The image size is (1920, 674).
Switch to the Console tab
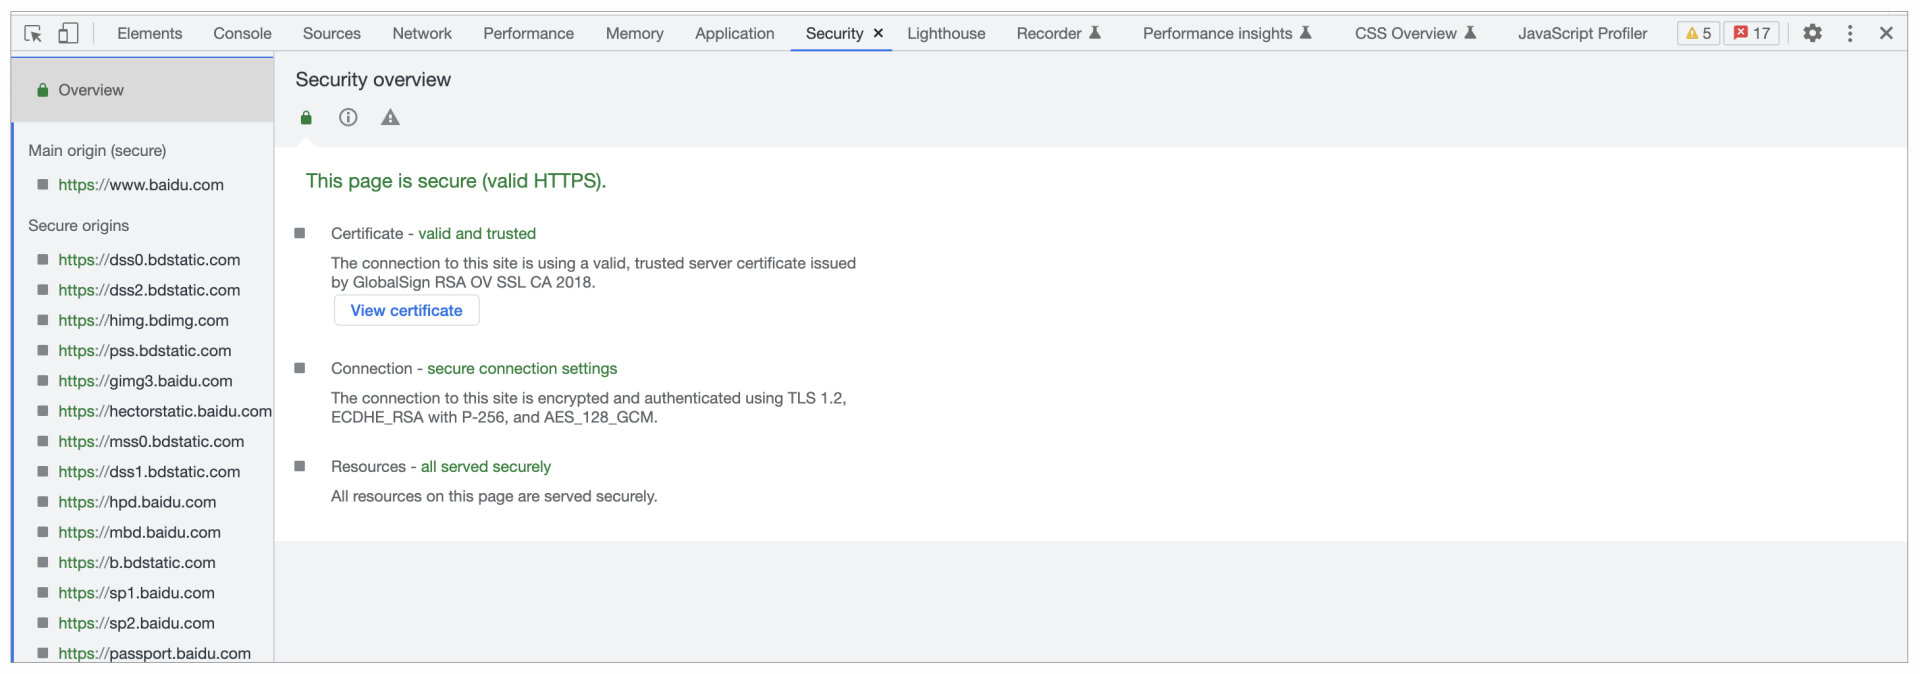(x=242, y=33)
